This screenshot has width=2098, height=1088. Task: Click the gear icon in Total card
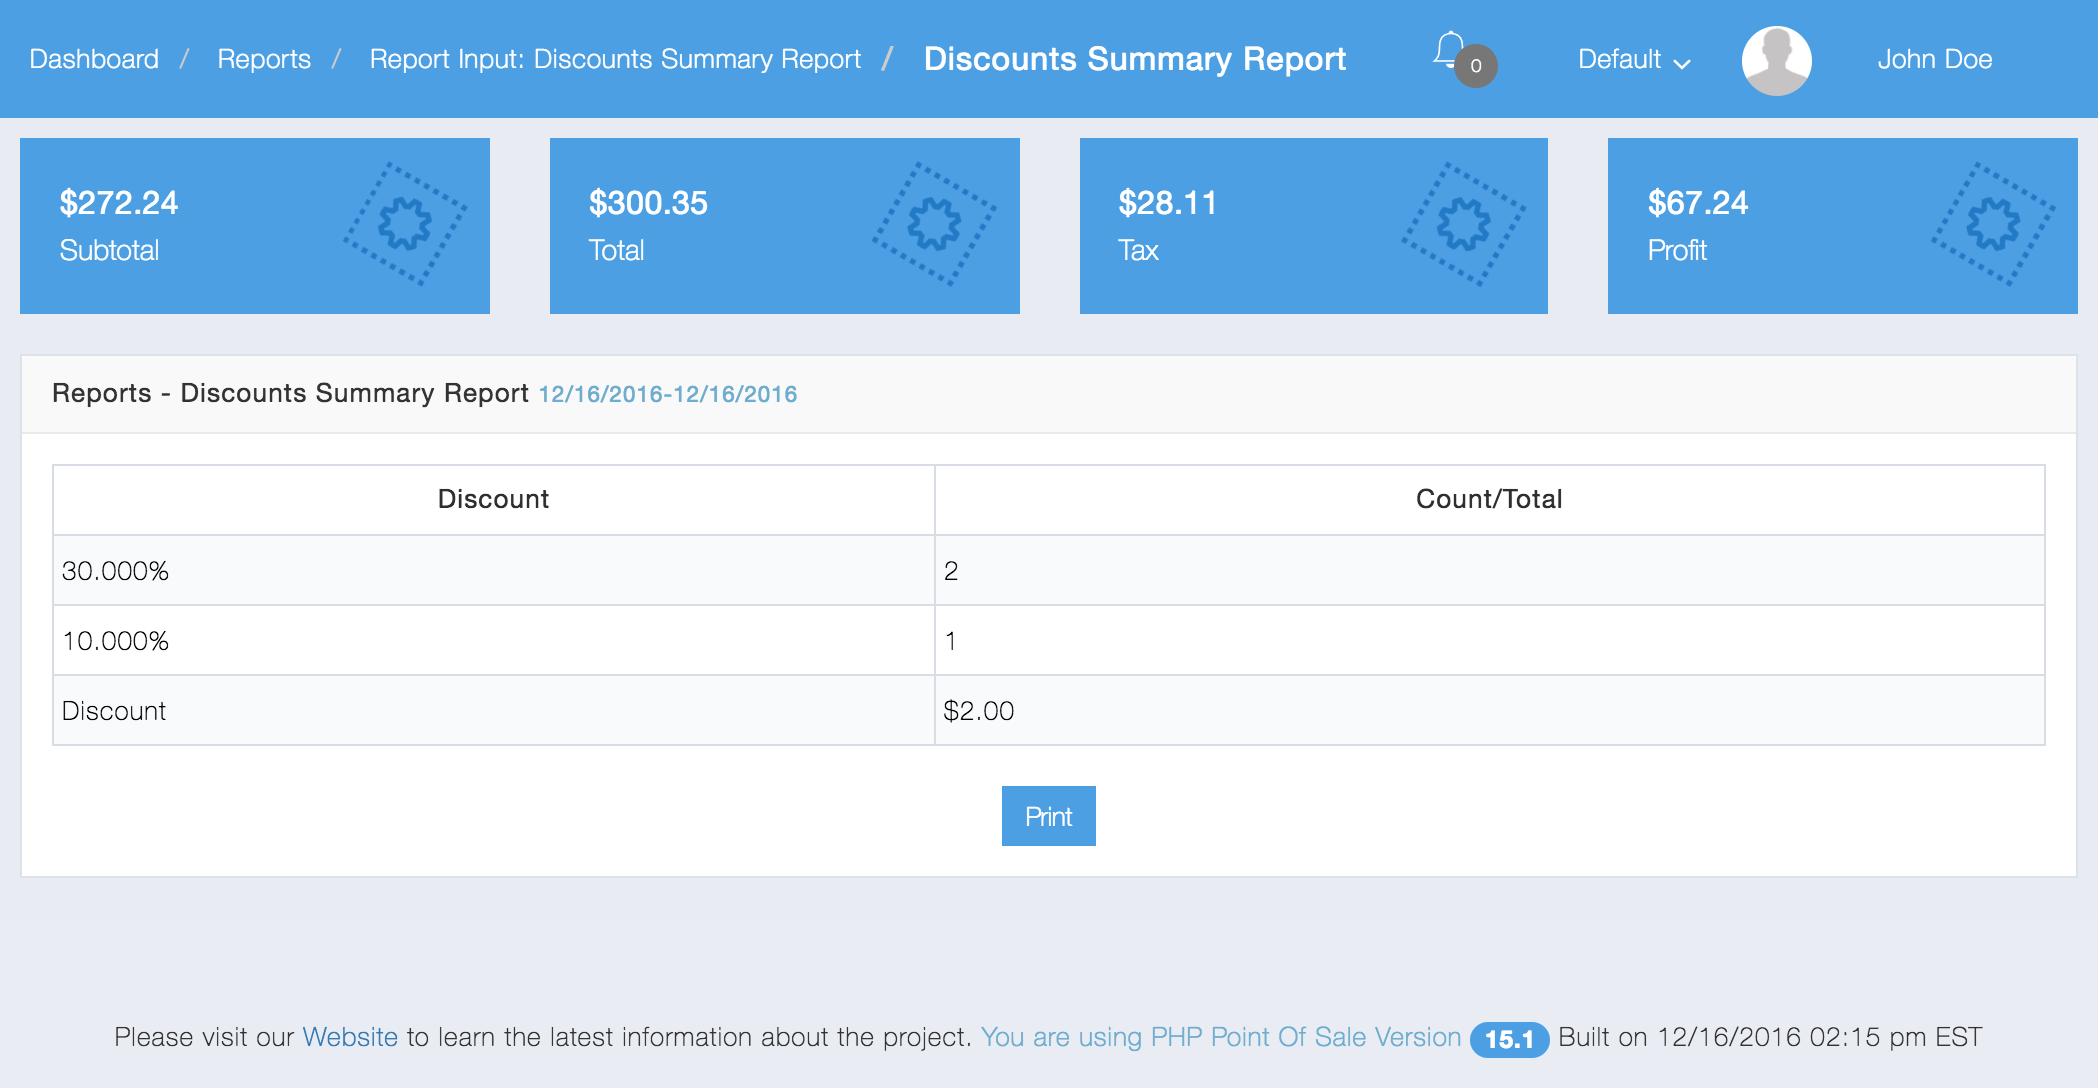(x=934, y=224)
